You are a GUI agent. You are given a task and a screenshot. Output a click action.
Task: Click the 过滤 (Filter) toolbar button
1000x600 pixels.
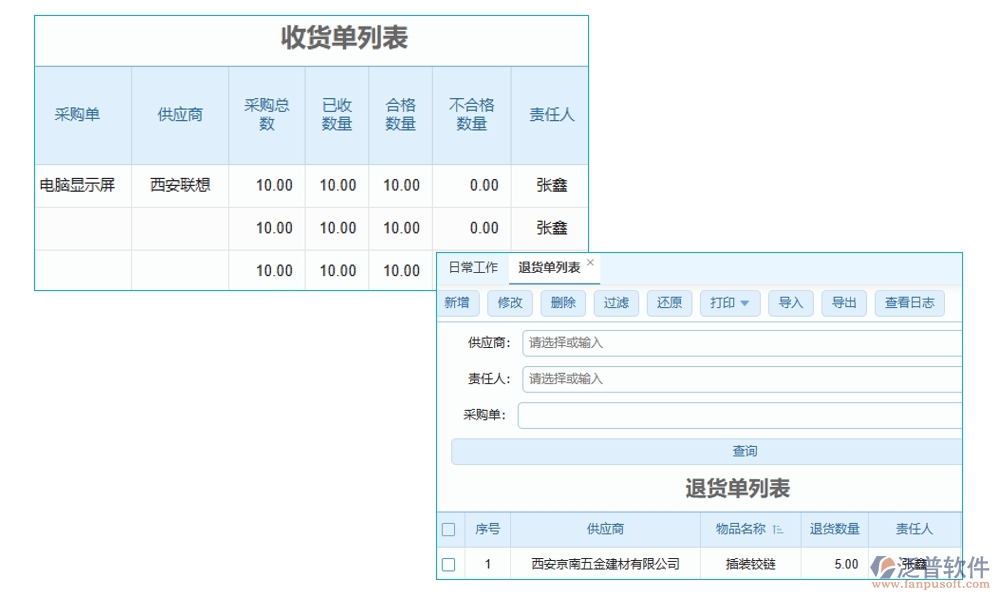click(616, 303)
